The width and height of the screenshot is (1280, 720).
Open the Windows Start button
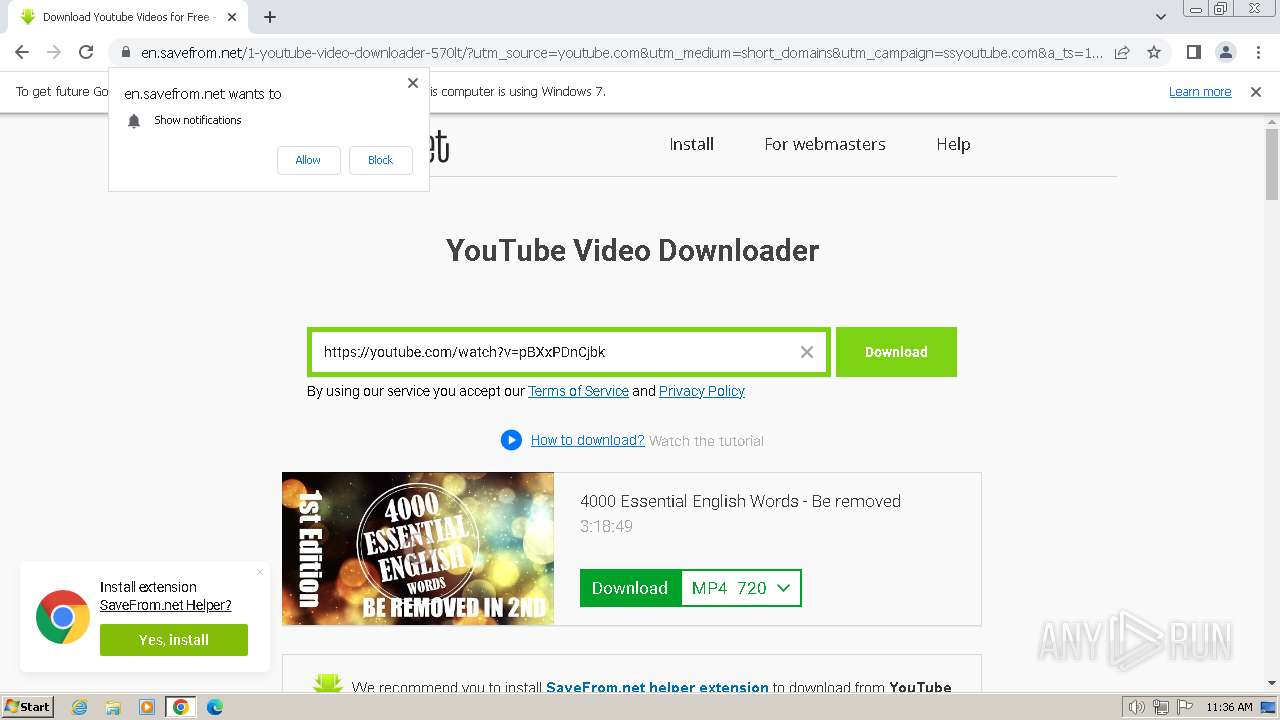28,707
